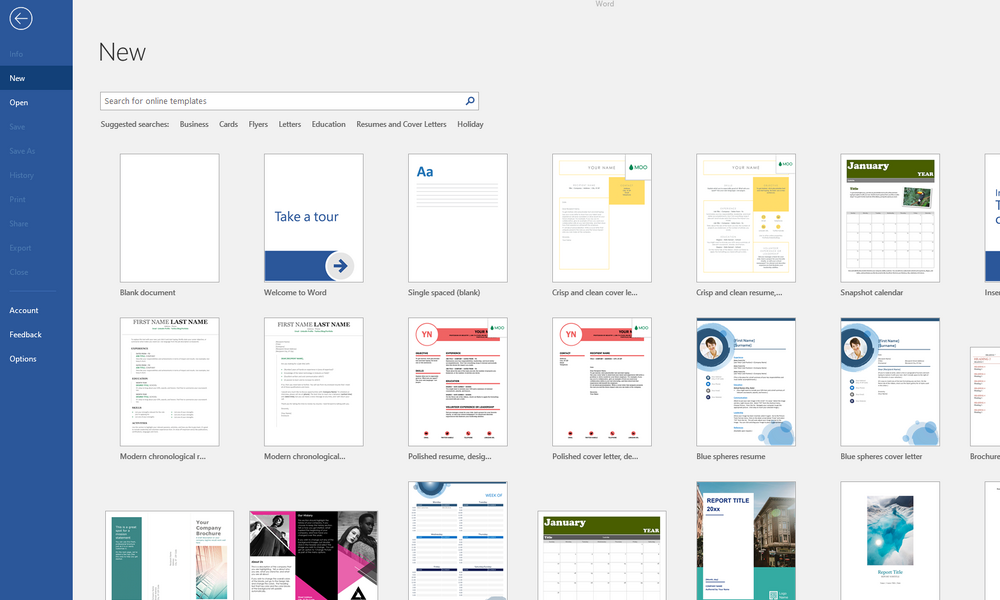Click the search magnifier icon
Image resolution: width=1000 pixels, height=600 pixels.
(470, 101)
